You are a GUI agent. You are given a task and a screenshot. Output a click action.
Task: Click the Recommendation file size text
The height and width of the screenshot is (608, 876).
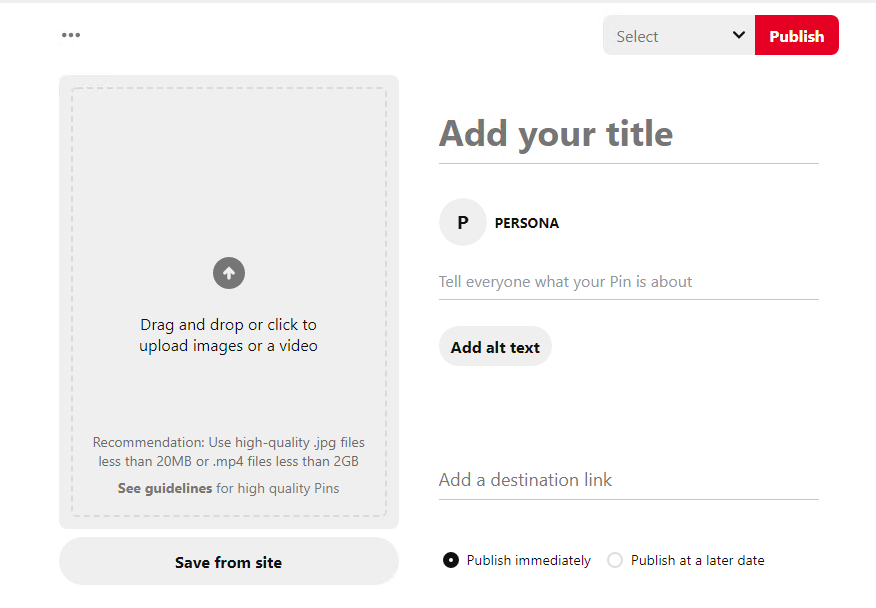point(228,452)
